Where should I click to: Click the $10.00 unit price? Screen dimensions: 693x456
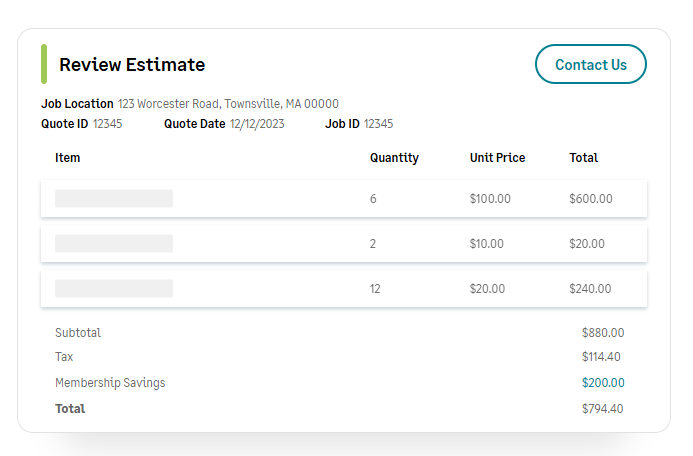click(x=487, y=244)
